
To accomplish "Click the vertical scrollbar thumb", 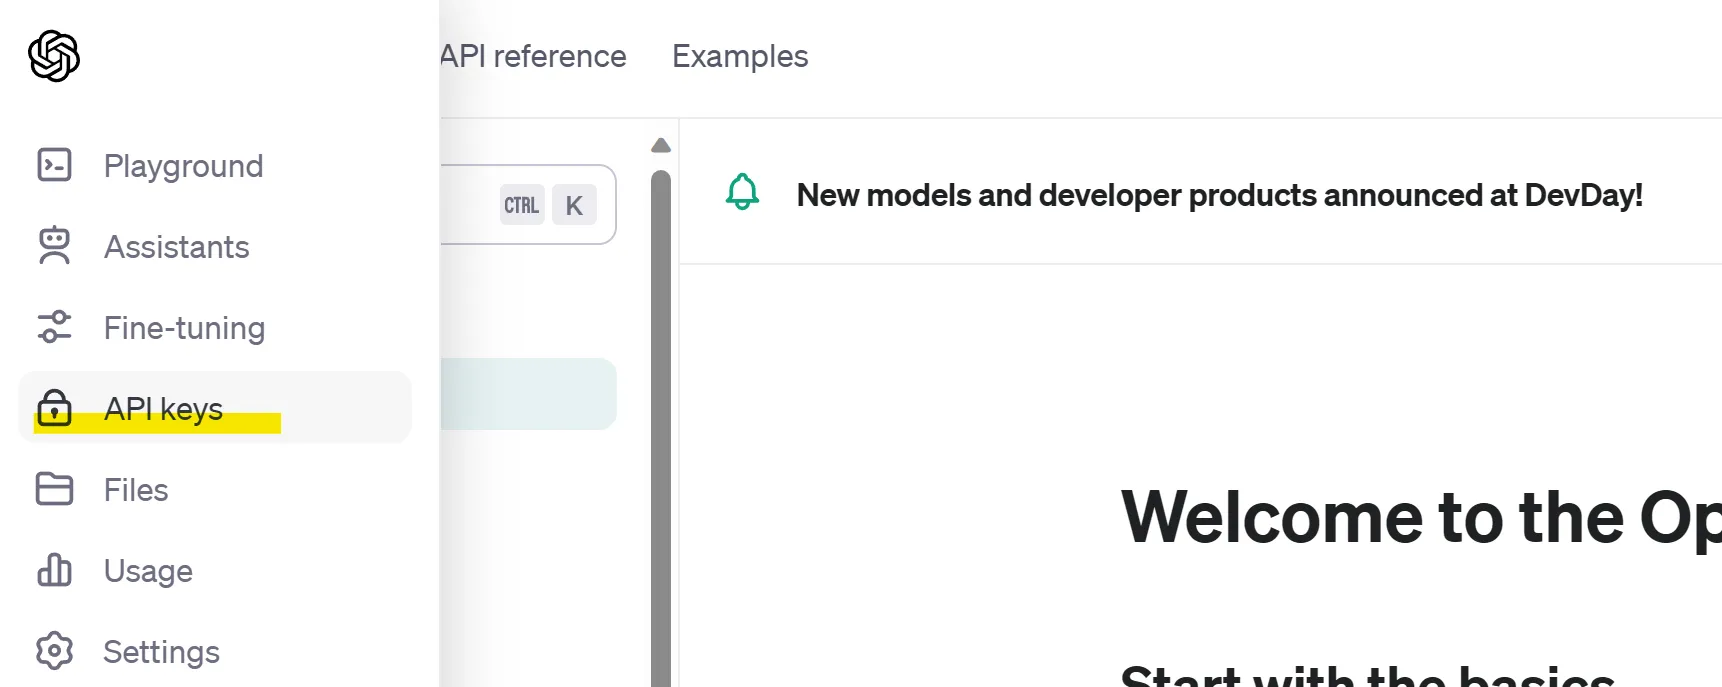I will point(661,428).
